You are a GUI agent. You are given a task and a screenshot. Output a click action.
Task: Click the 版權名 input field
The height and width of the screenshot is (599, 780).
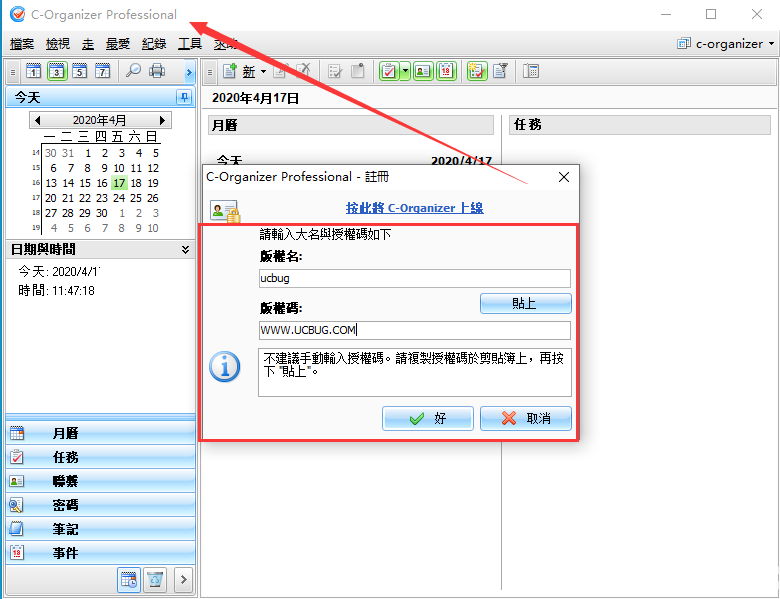pos(414,278)
